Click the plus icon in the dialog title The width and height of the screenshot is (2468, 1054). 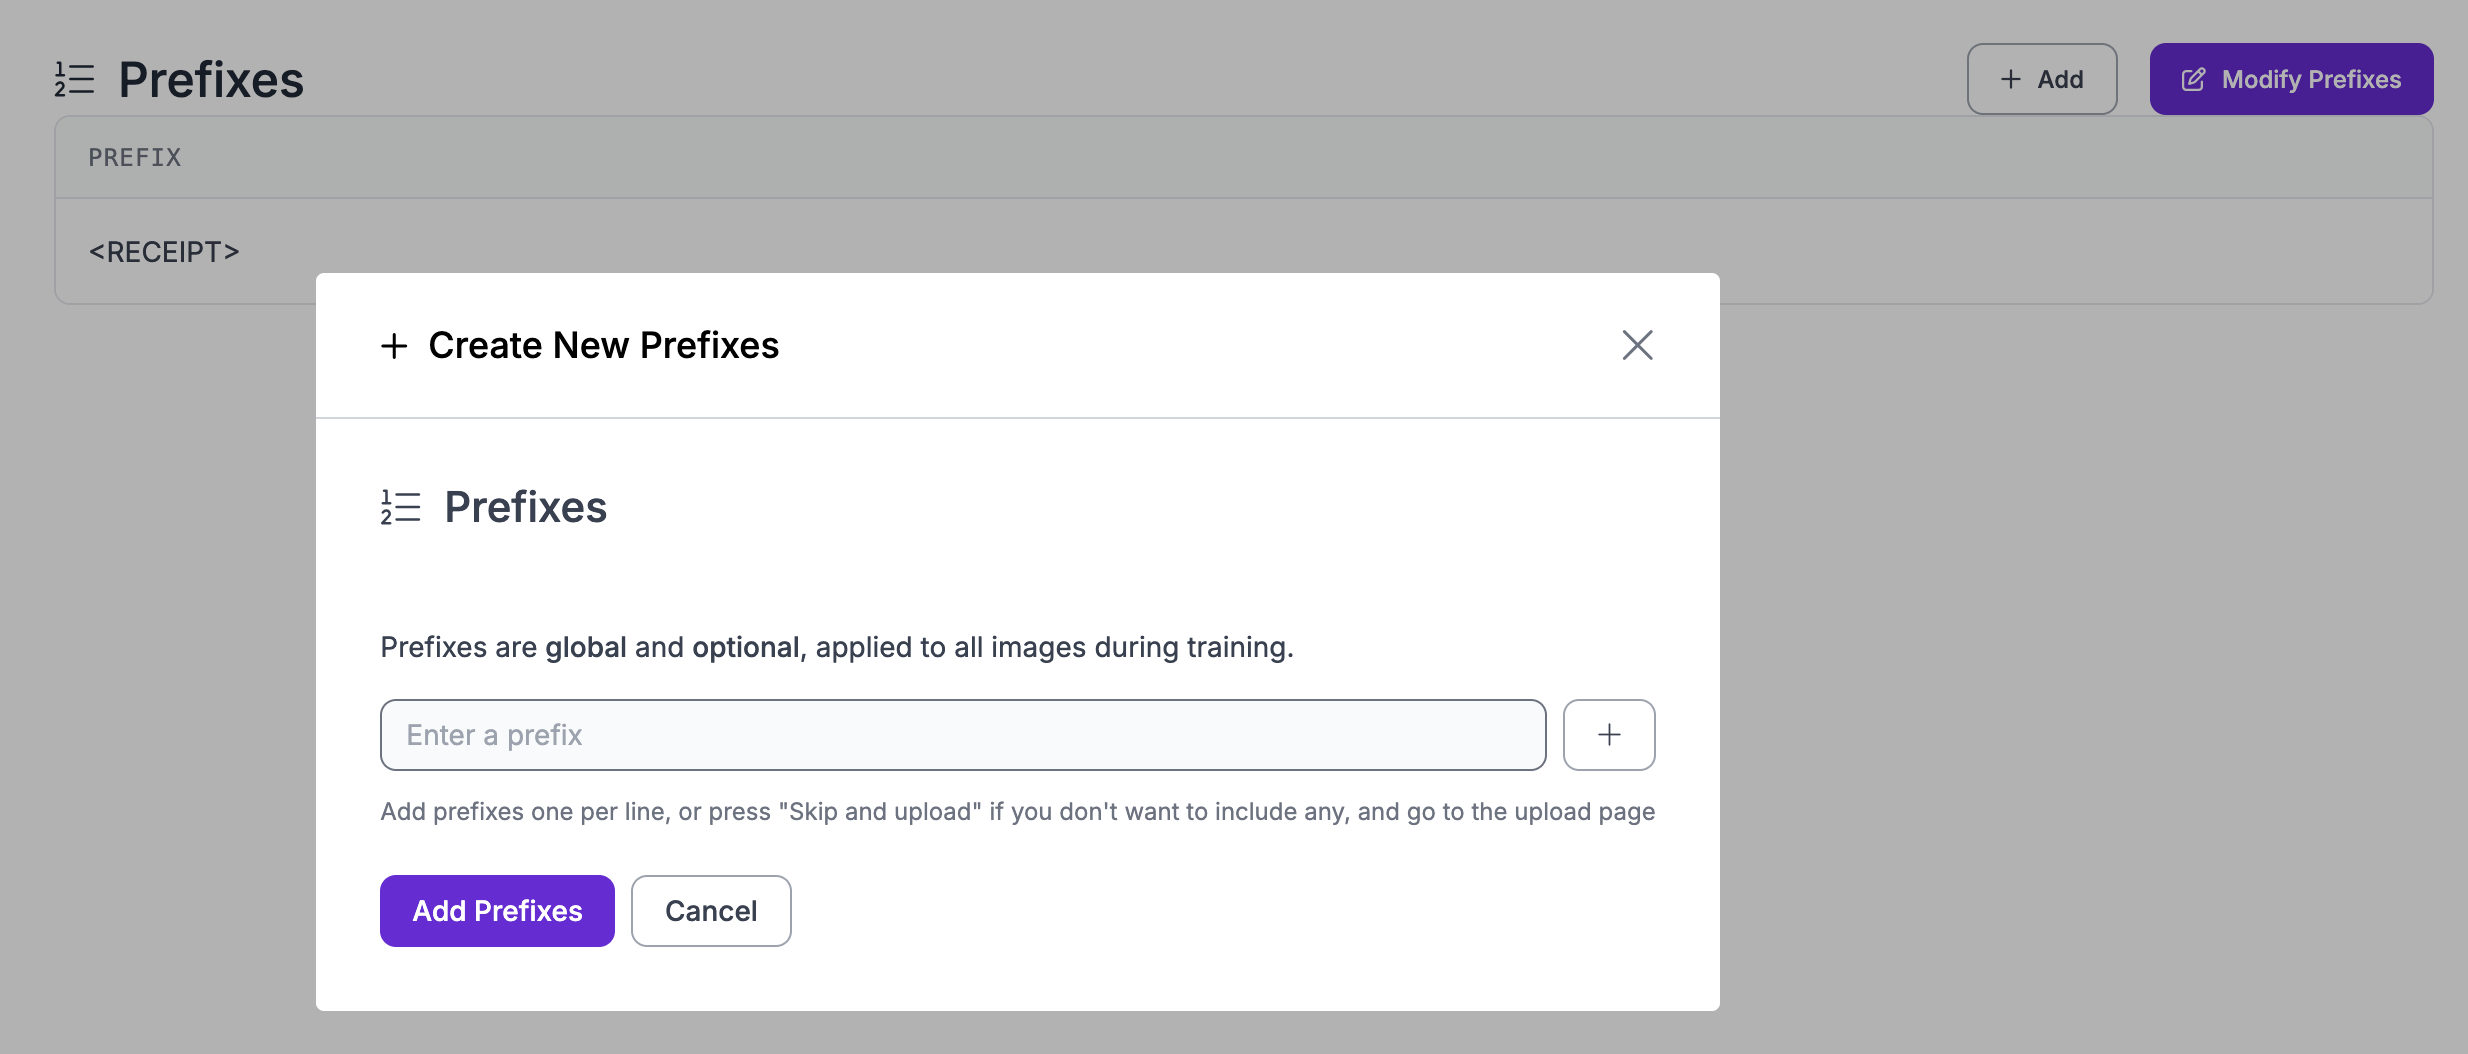click(x=394, y=346)
